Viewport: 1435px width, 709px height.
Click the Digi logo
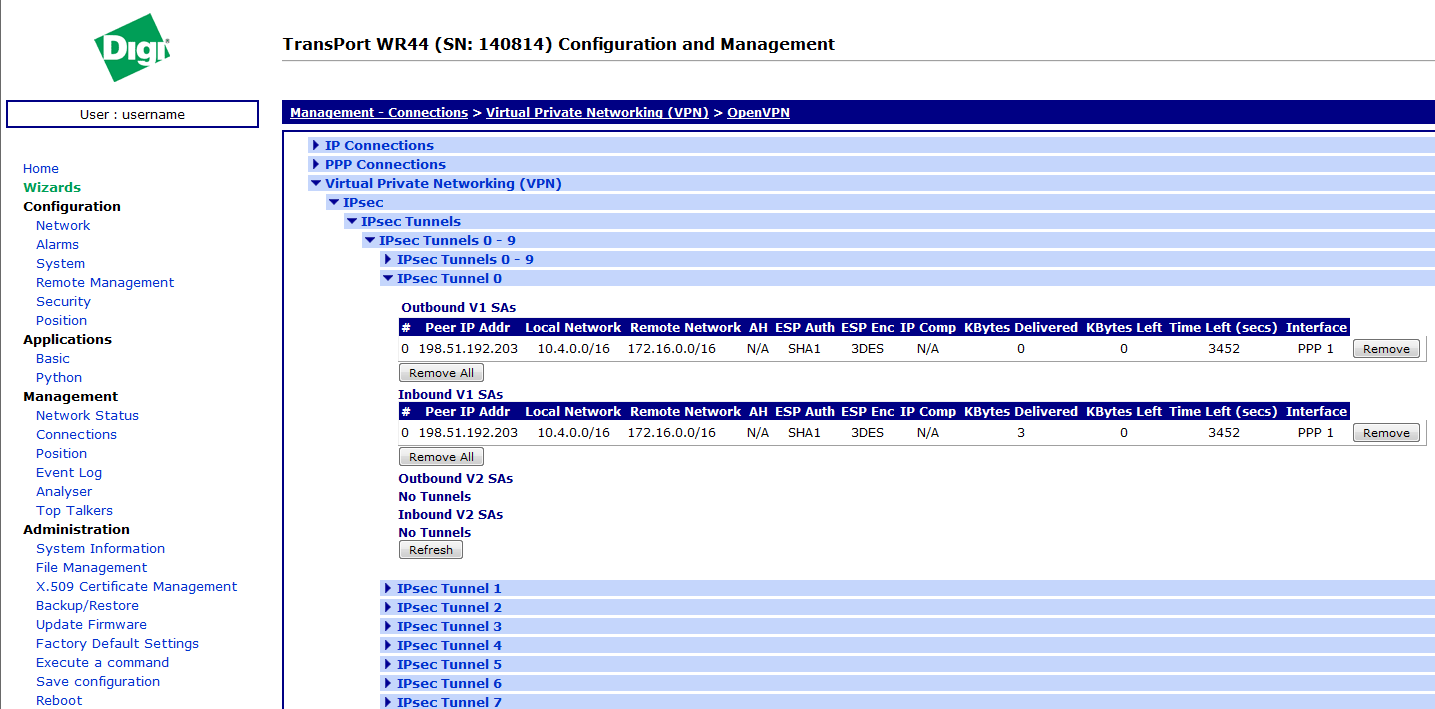pyautogui.click(x=132, y=47)
